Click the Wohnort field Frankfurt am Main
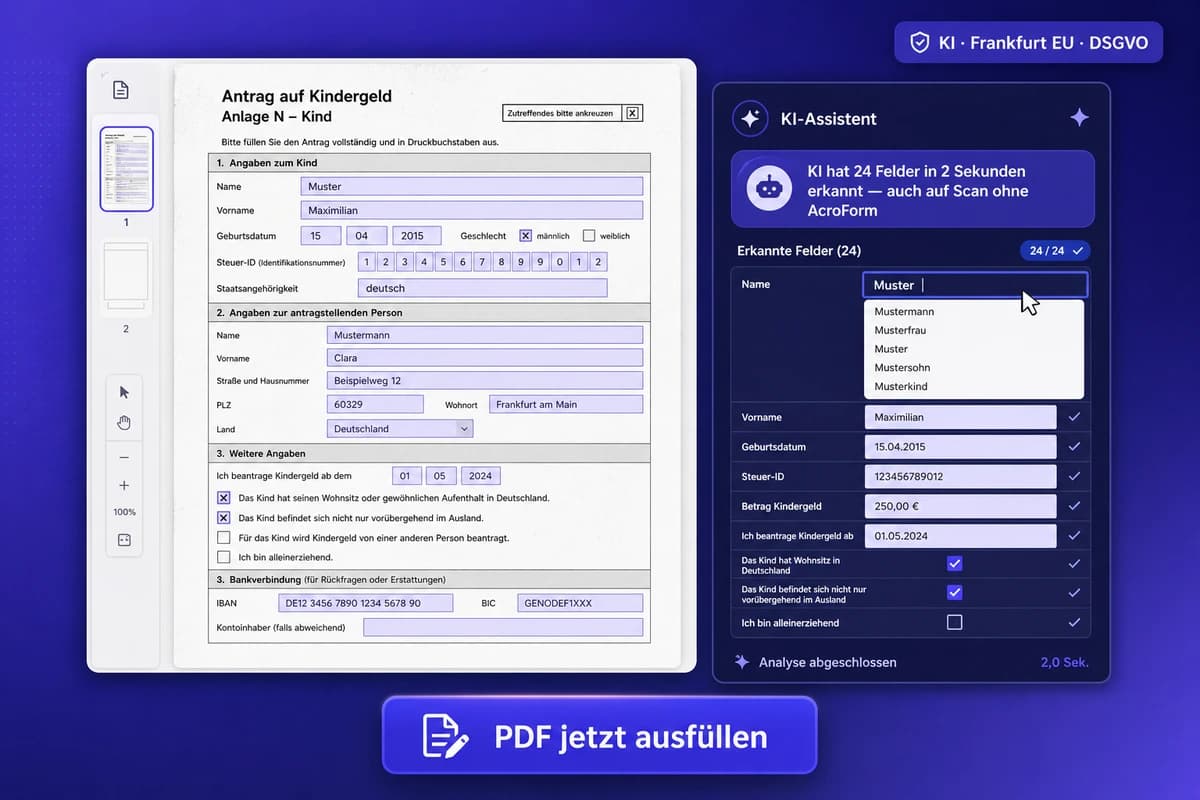1200x800 pixels. (x=566, y=404)
